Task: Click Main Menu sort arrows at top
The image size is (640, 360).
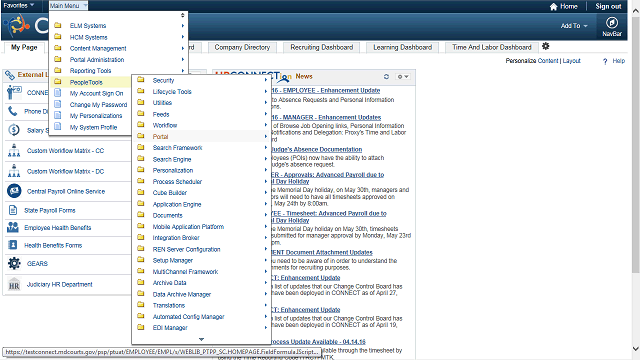Action: tap(182, 15)
